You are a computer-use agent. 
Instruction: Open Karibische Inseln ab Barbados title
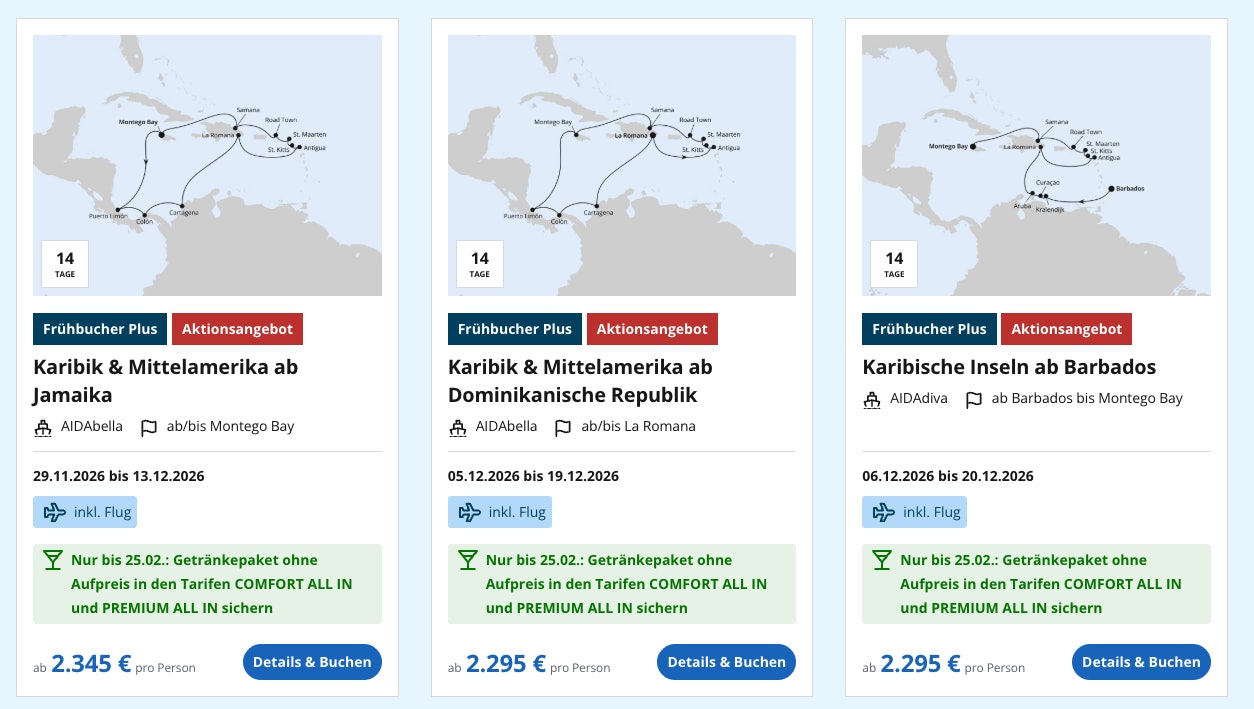1008,366
